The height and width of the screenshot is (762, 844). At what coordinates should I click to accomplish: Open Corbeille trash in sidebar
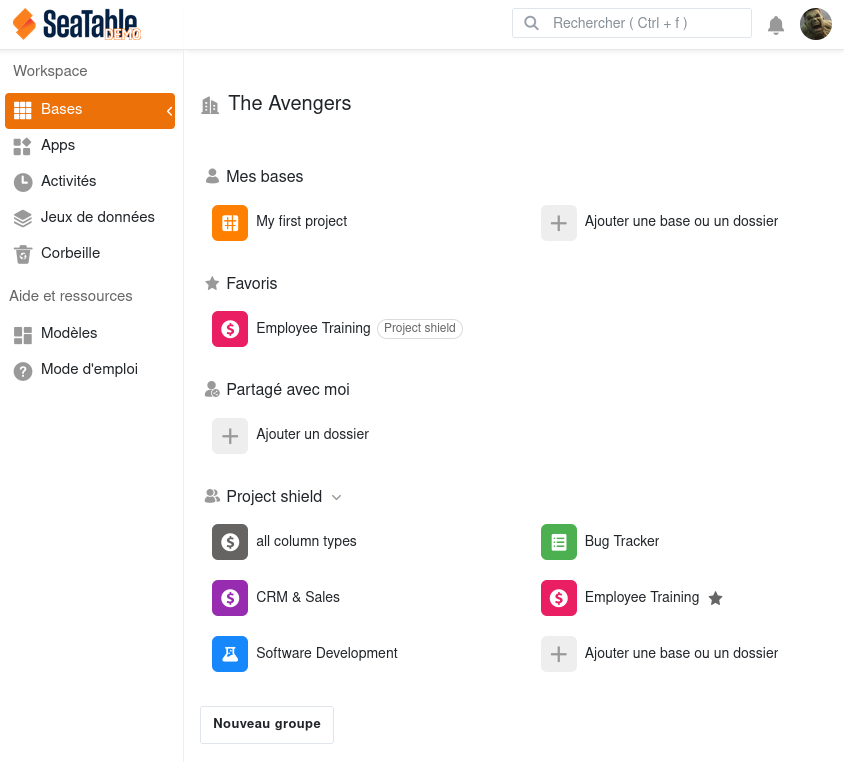pyautogui.click(x=70, y=254)
